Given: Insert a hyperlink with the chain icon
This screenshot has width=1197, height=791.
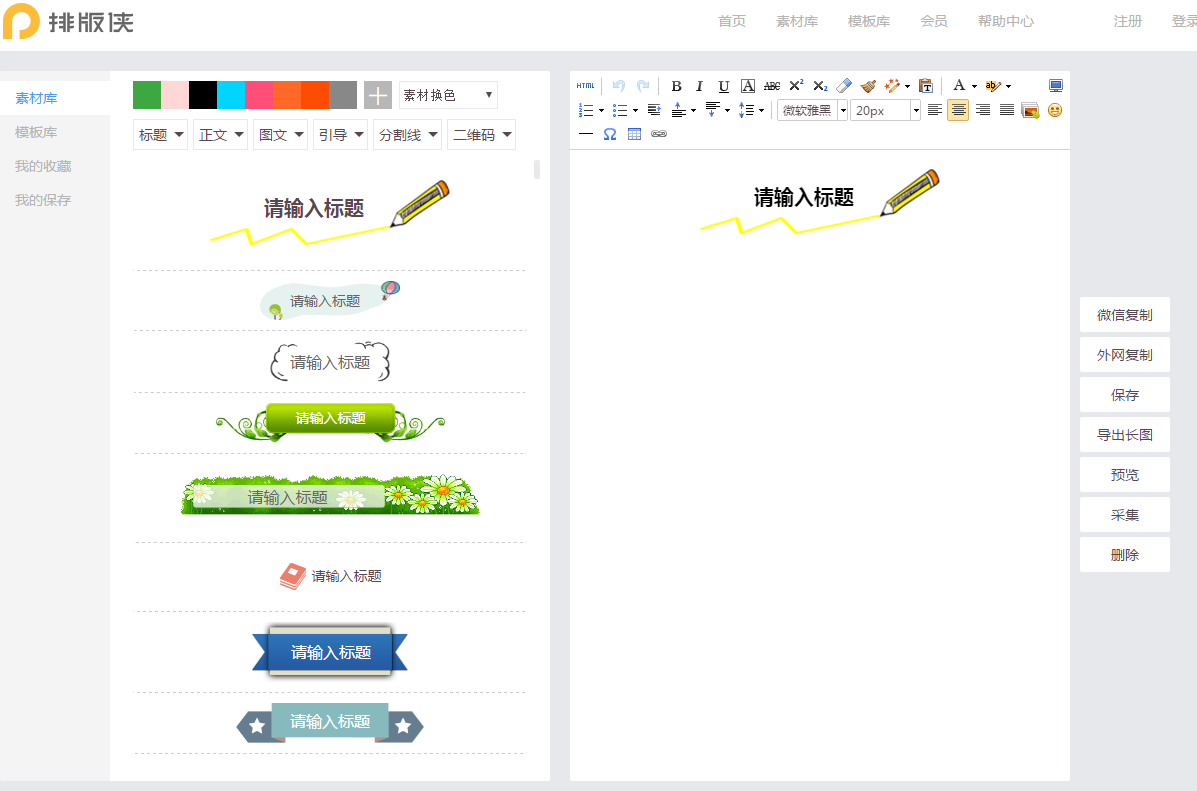Looking at the screenshot, I should pos(659,134).
